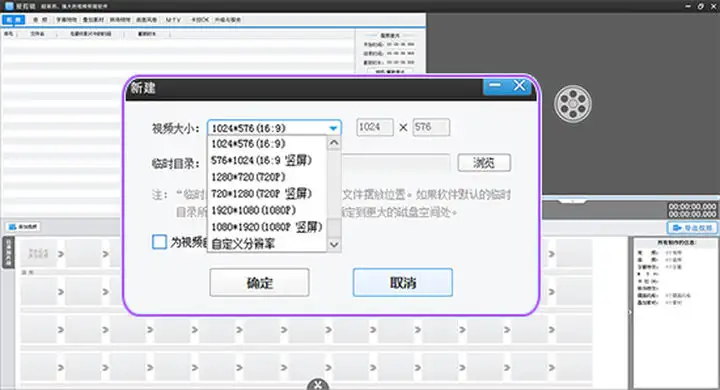Click the 添加视频 add video icon button

pyautogui.click(x=23, y=227)
